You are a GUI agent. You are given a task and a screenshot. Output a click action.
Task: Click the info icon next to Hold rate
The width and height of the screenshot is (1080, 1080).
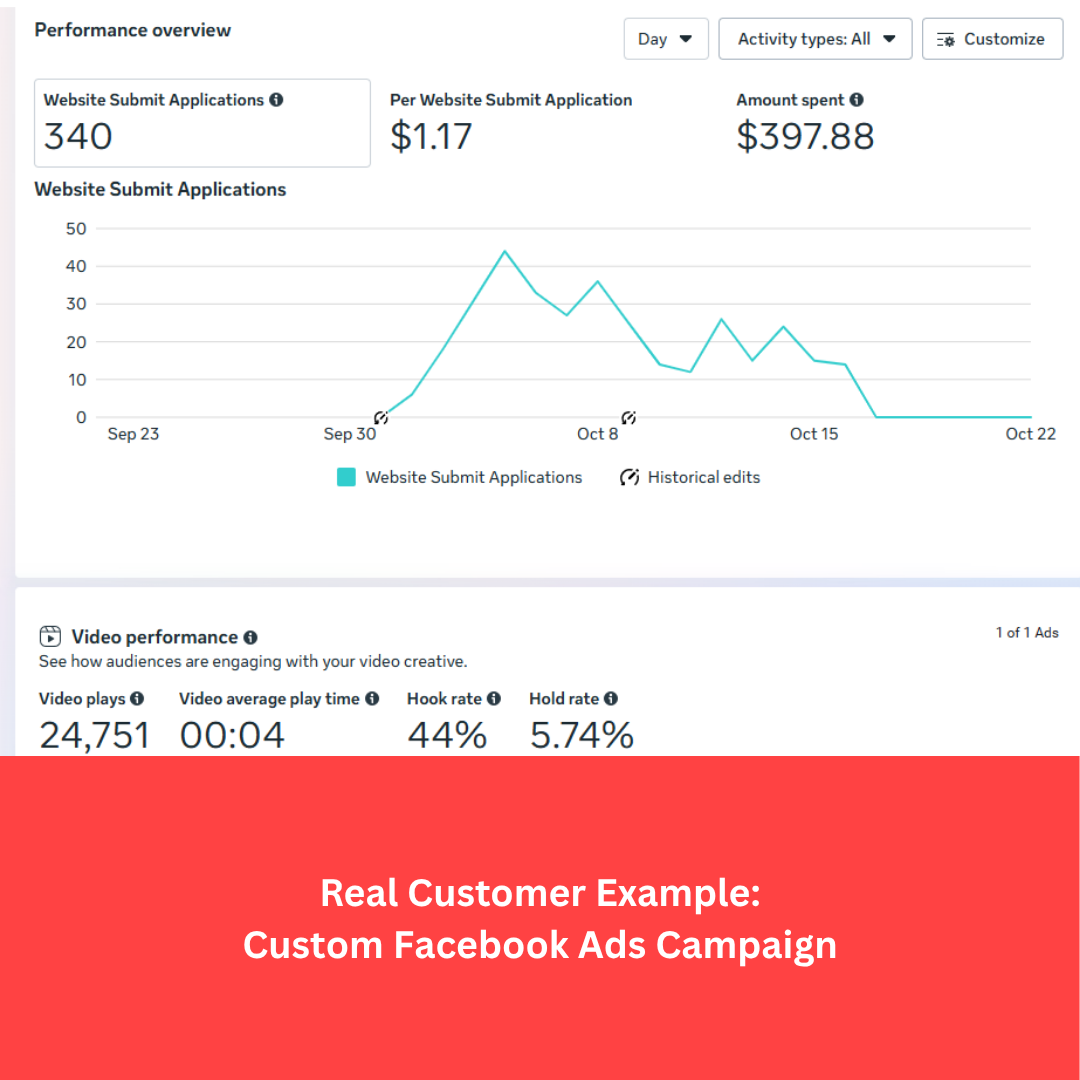click(610, 698)
